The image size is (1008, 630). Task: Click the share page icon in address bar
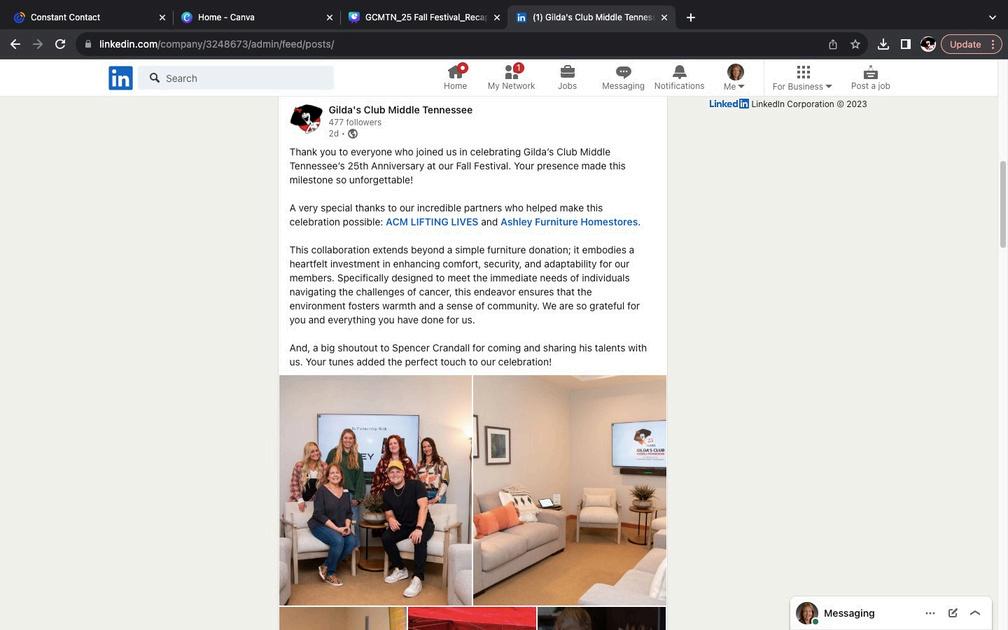(x=832, y=44)
